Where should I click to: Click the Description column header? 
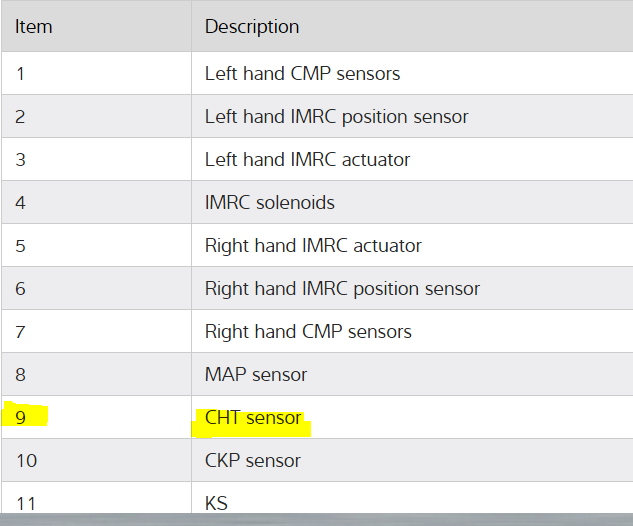click(252, 26)
